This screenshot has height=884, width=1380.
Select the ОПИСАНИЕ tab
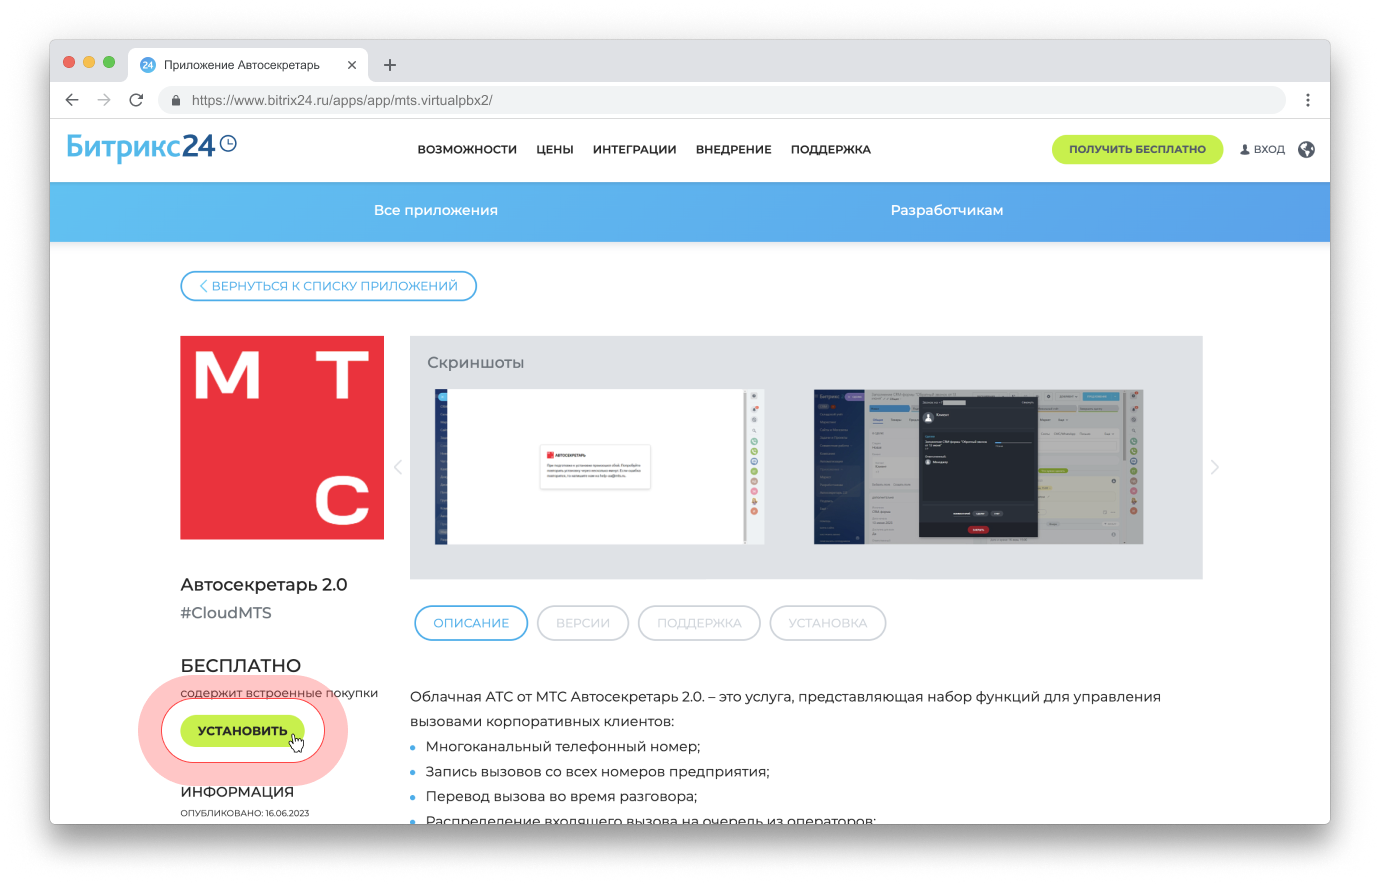point(471,623)
